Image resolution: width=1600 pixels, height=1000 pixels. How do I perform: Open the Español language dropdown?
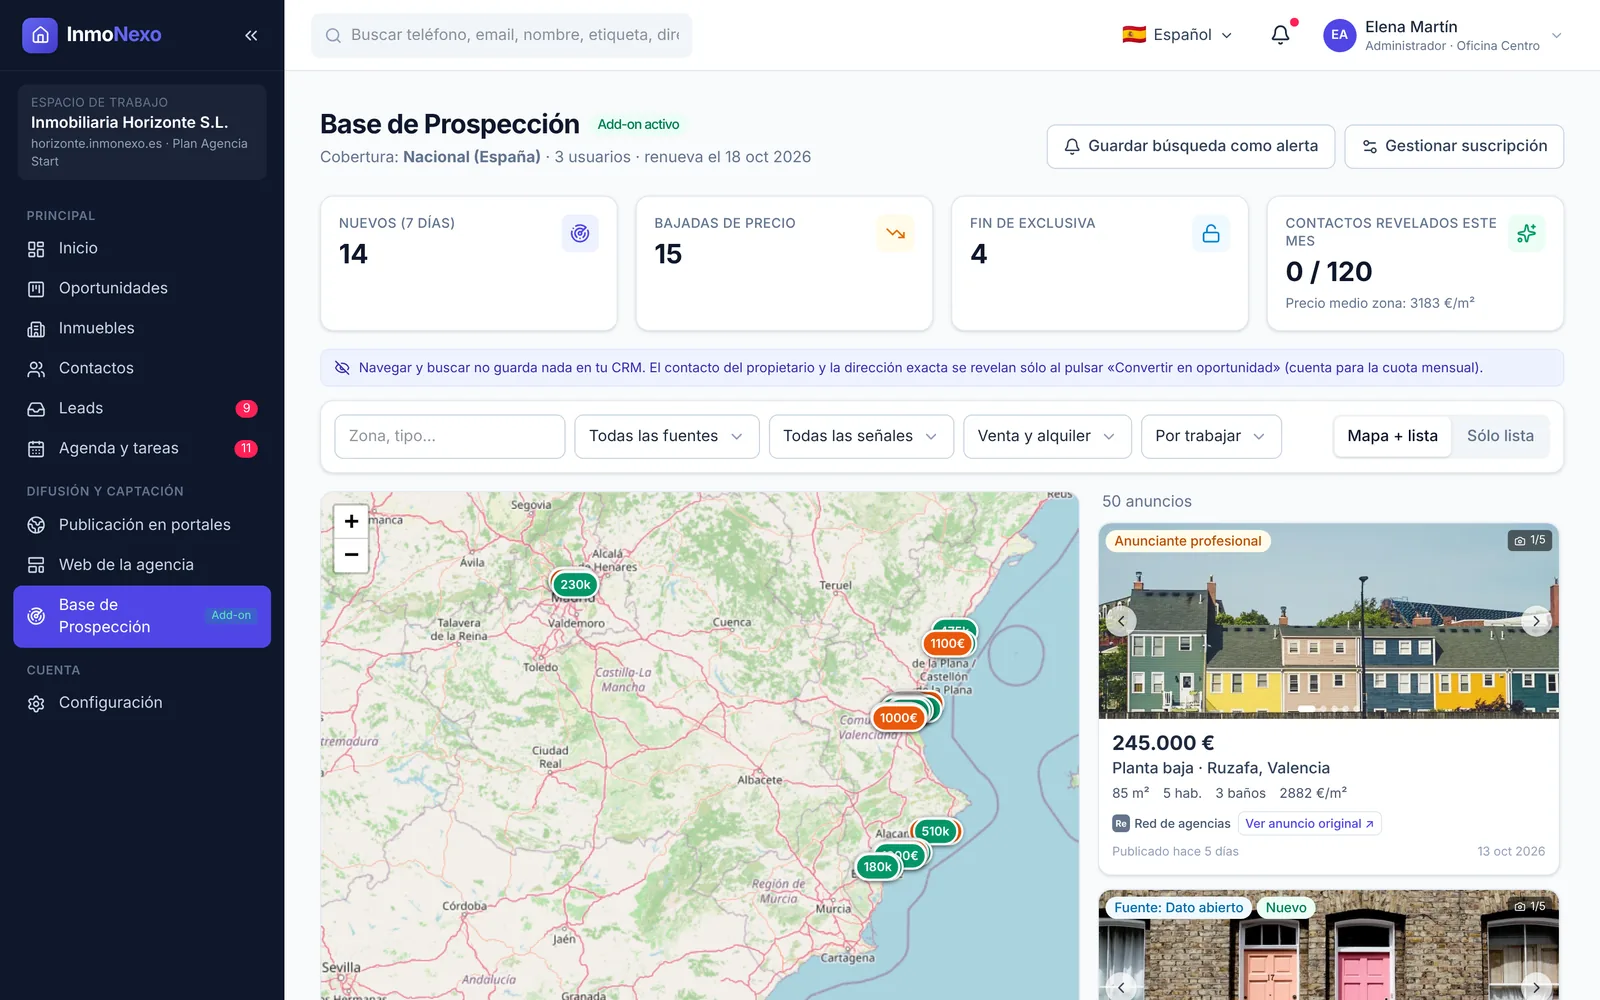tap(1177, 35)
